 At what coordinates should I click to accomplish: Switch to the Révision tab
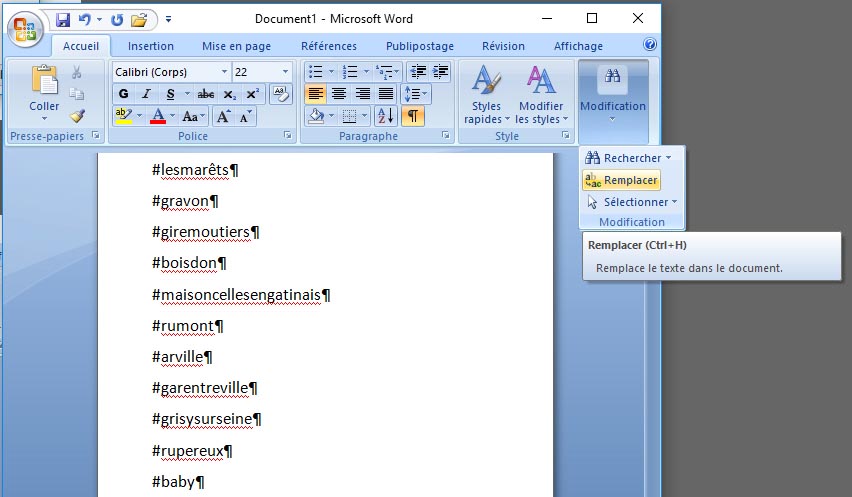(503, 46)
